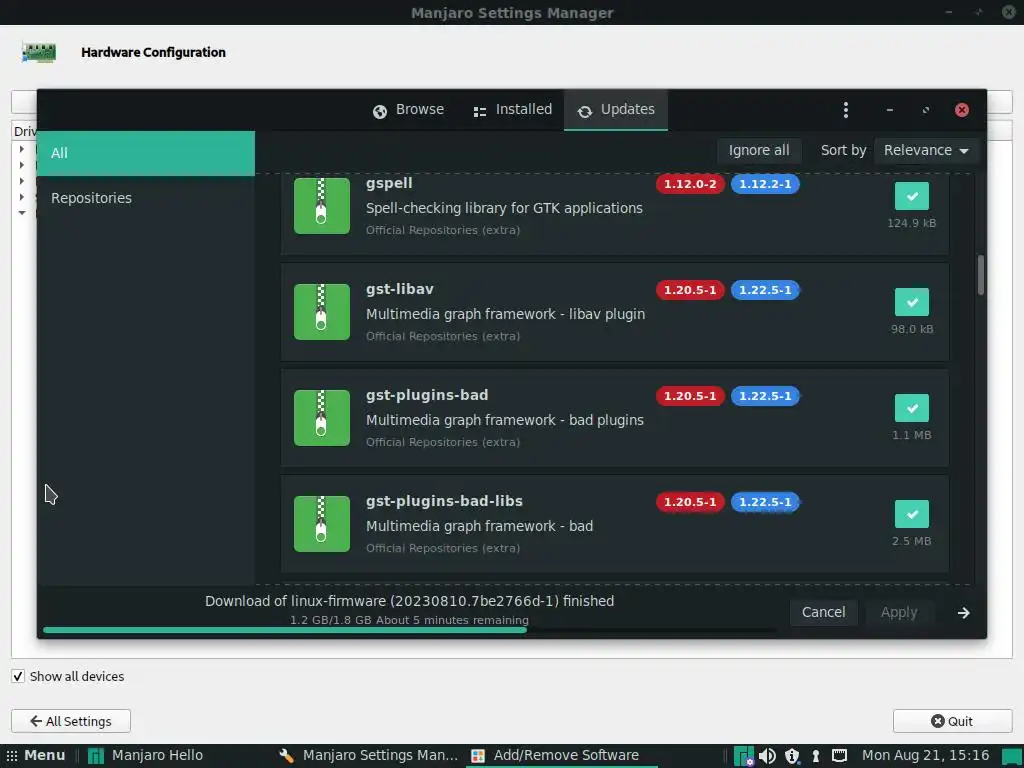Click the keyhole tray icon
Screen dimensions: 1024x768
click(x=816, y=756)
